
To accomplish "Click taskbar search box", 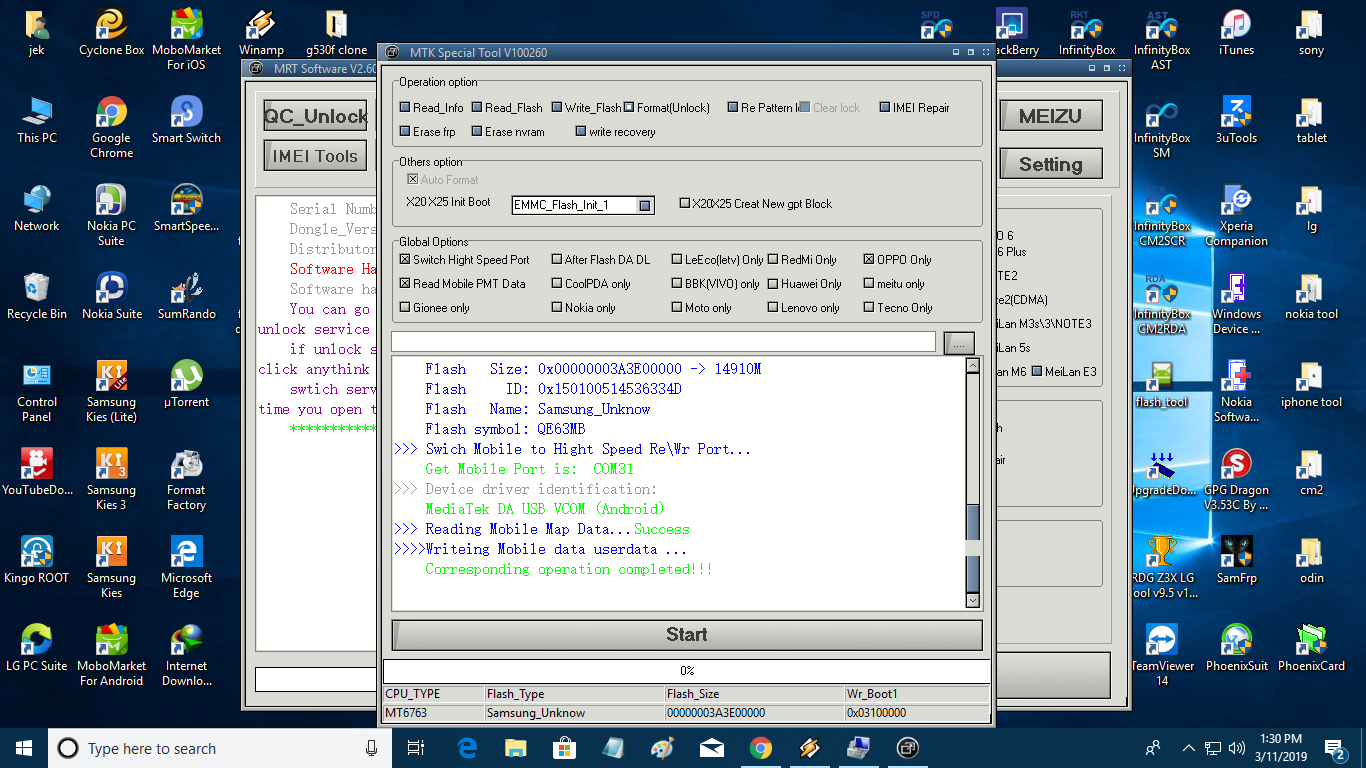I will 219,748.
